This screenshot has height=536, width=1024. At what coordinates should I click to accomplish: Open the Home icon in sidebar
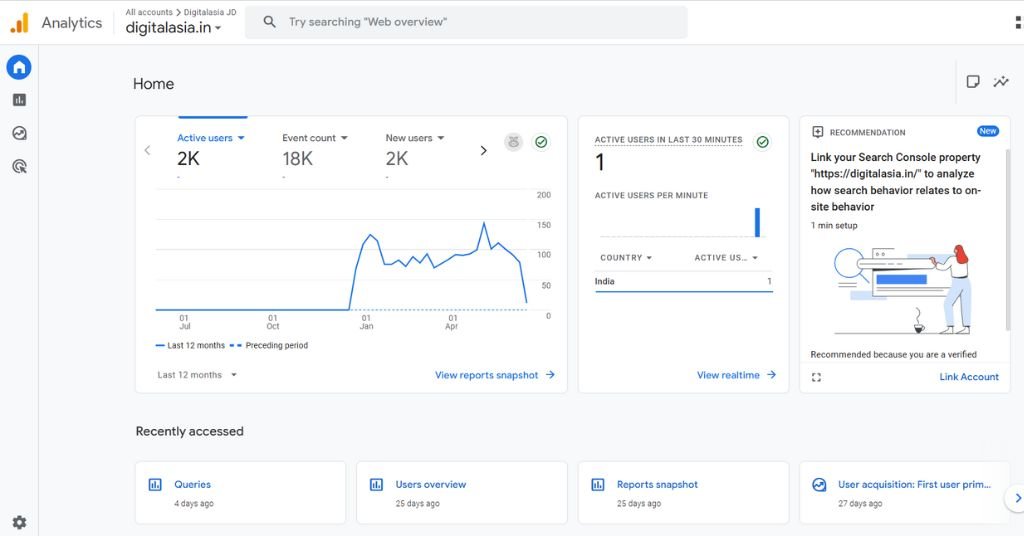tap(19, 67)
